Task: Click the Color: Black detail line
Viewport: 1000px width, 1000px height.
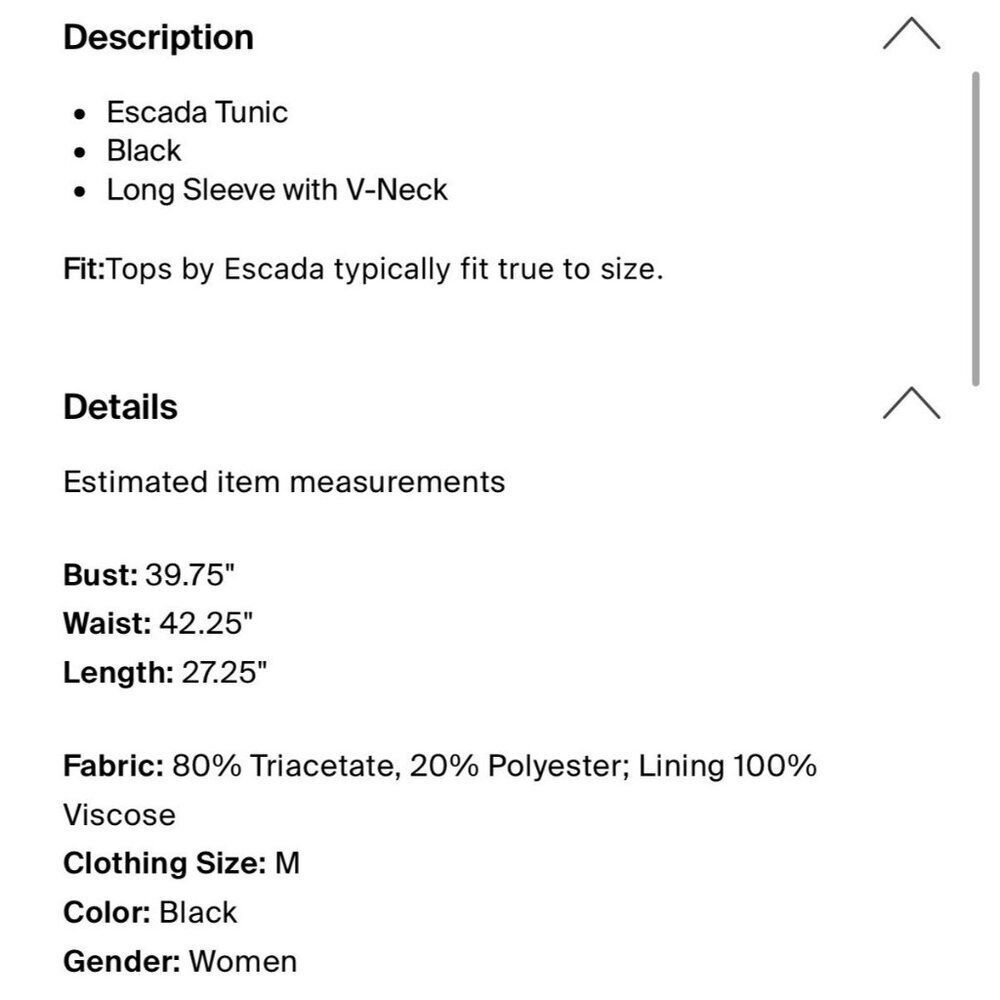Action: [150, 912]
